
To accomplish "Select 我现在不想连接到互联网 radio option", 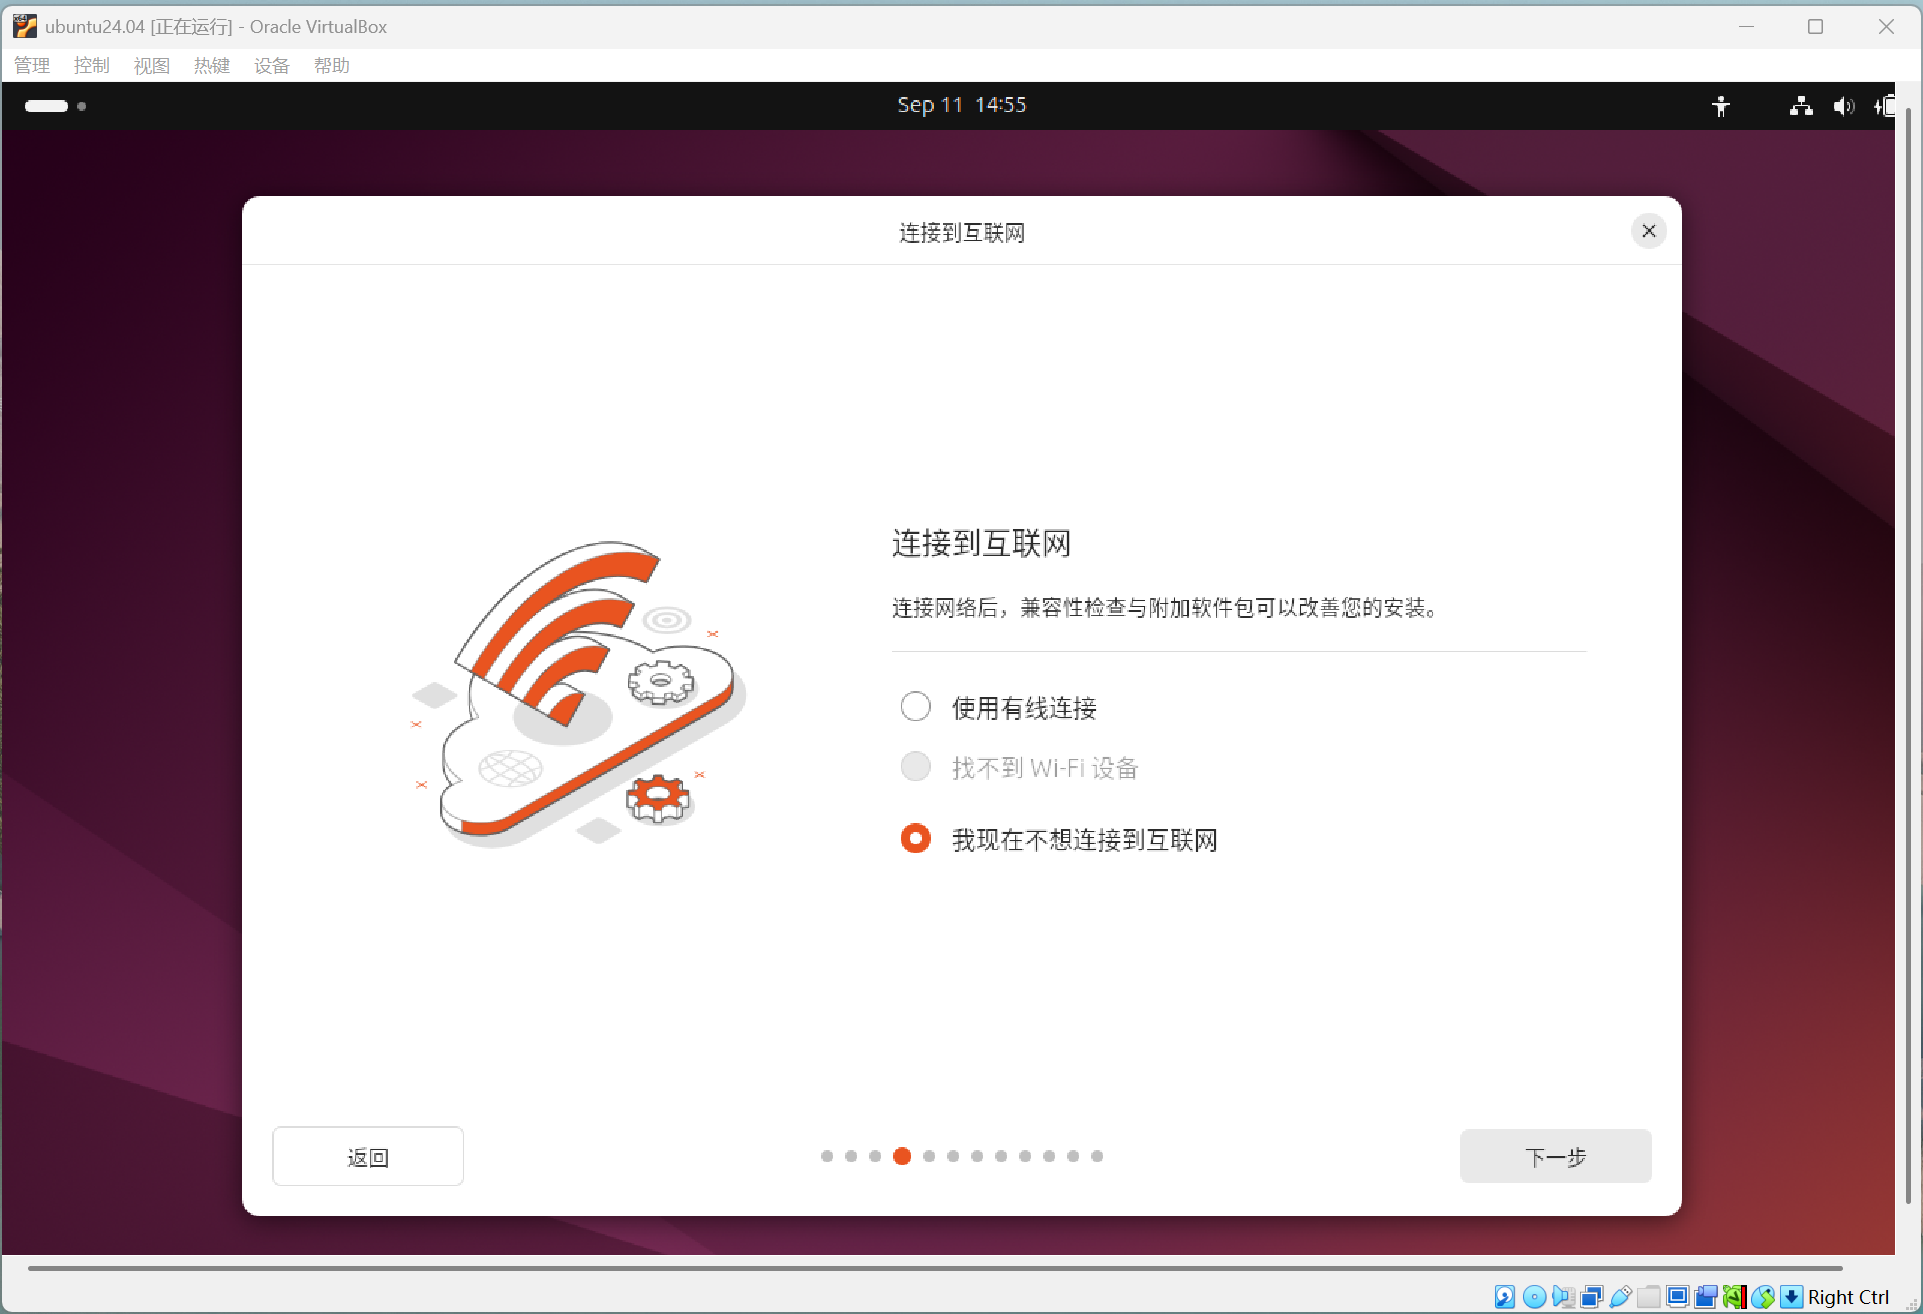I will click(915, 838).
